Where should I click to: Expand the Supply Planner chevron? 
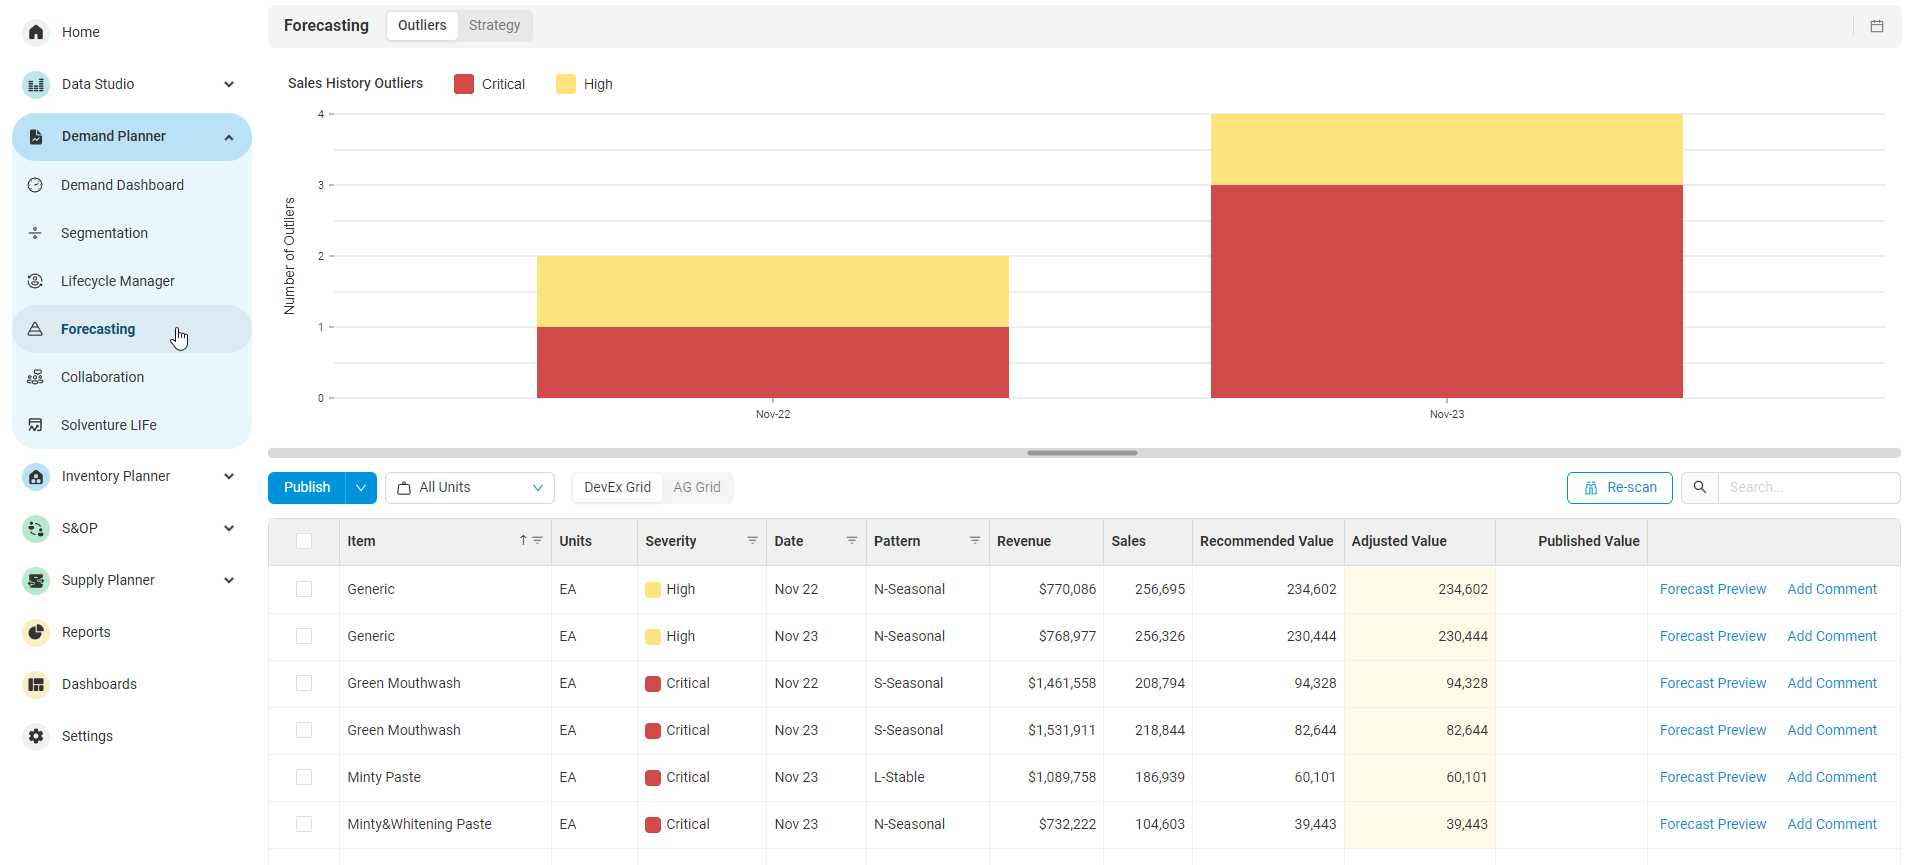pos(229,580)
